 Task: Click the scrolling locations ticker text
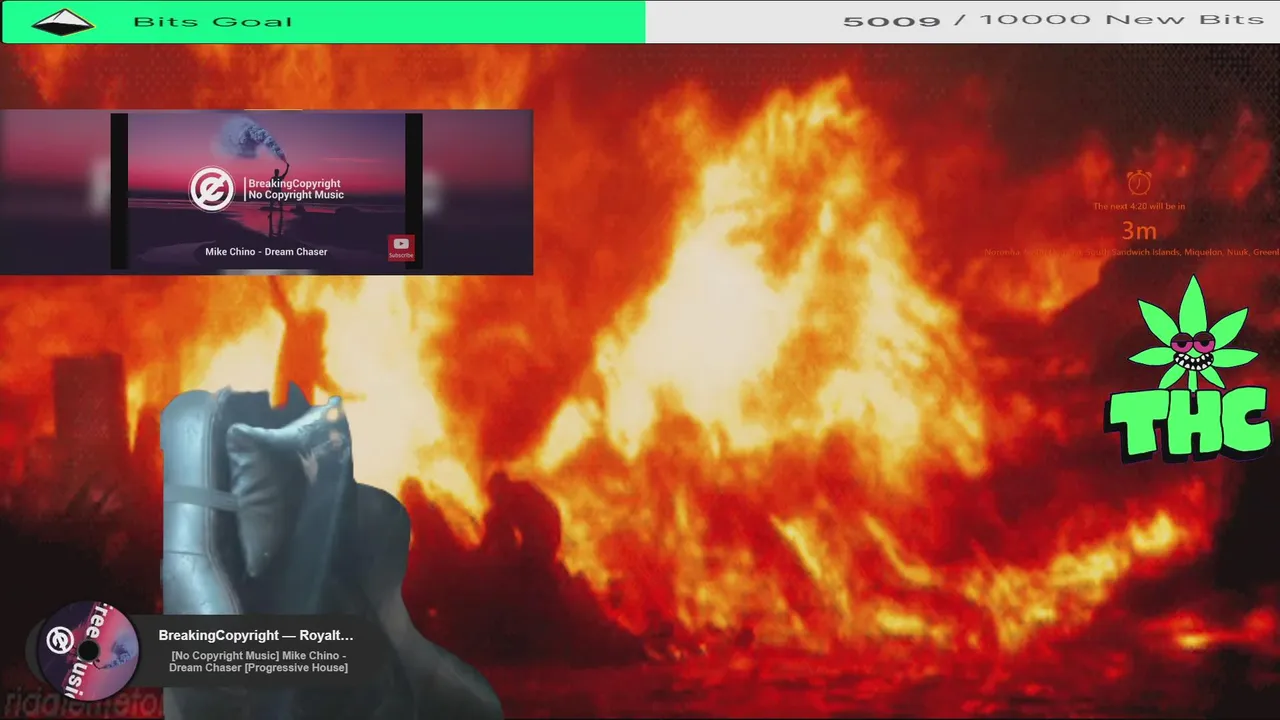coord(1132,252)
